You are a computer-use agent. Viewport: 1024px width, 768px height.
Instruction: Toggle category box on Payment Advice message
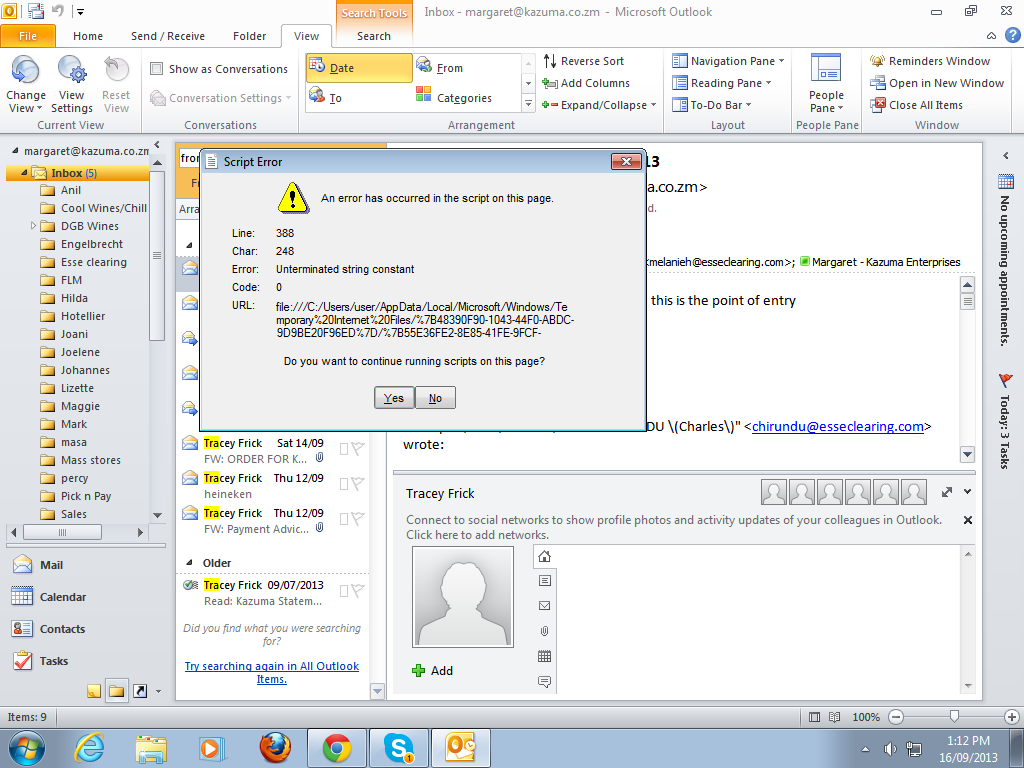(344, 519)
